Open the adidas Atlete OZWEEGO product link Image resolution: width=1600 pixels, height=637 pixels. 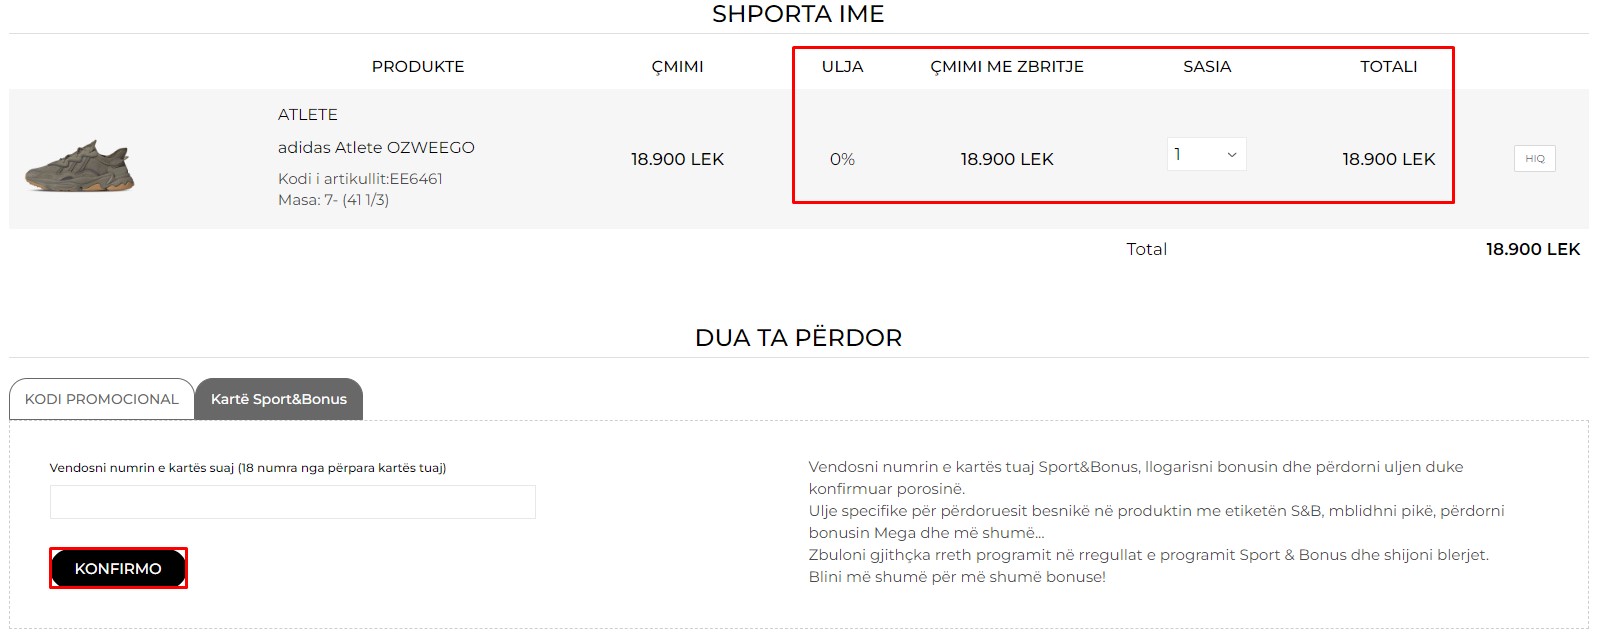coord(376,147)
